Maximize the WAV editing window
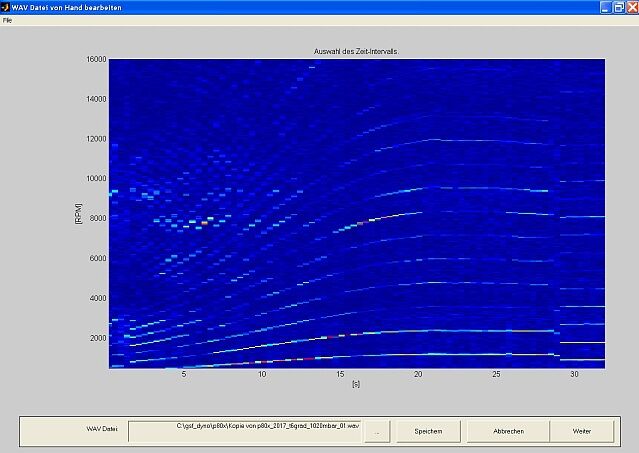Image resolution: width=639 pixels, height=453 pixels. click(618, 7)
